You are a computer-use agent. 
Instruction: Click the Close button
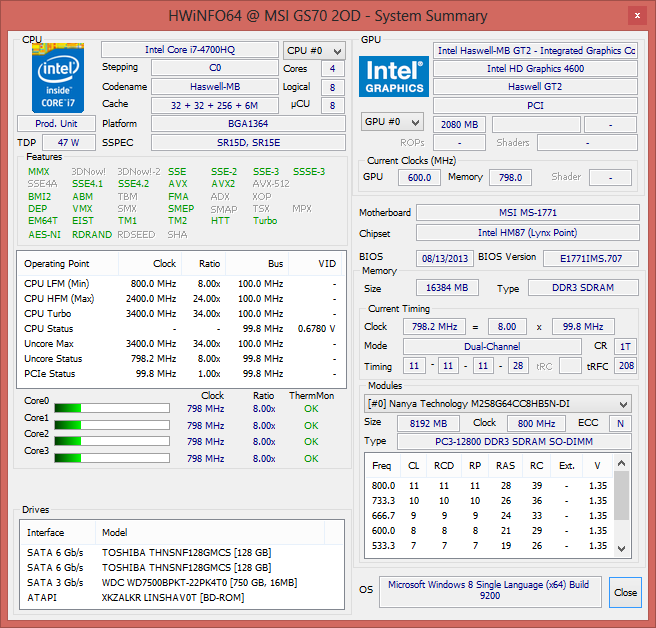point(625,592)
